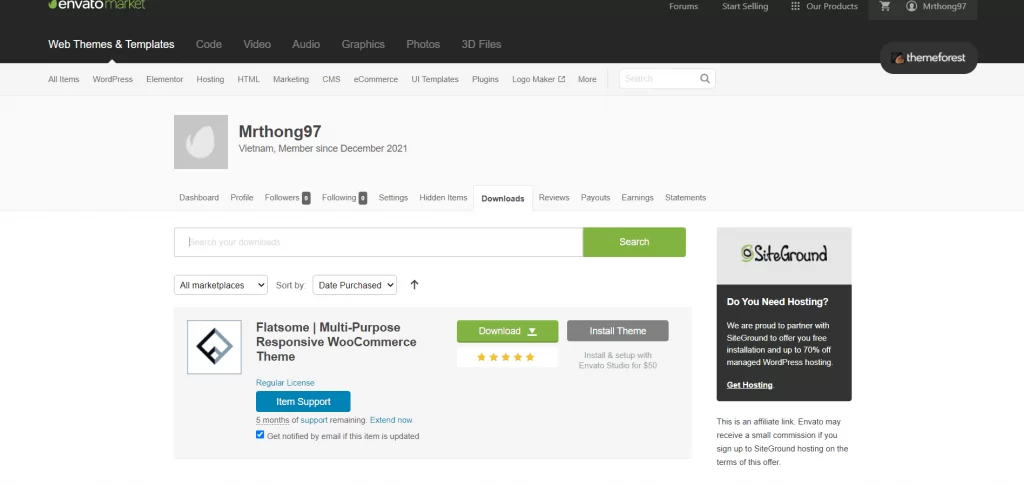Open the Elementor subcategory
This screenshot has height=486, width=1024.
click(x=165, y=79)
